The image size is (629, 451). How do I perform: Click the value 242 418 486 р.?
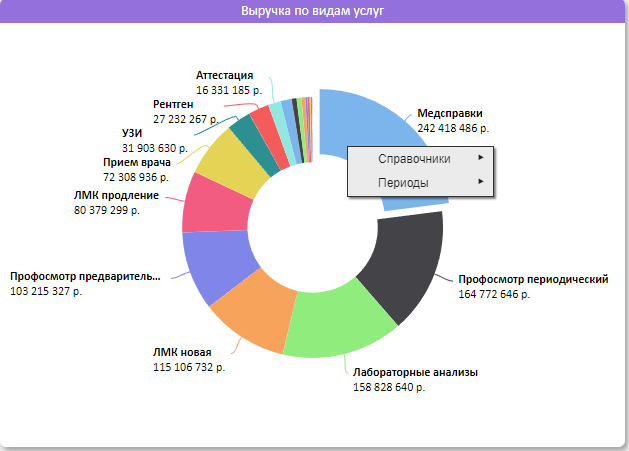[453, 128]
